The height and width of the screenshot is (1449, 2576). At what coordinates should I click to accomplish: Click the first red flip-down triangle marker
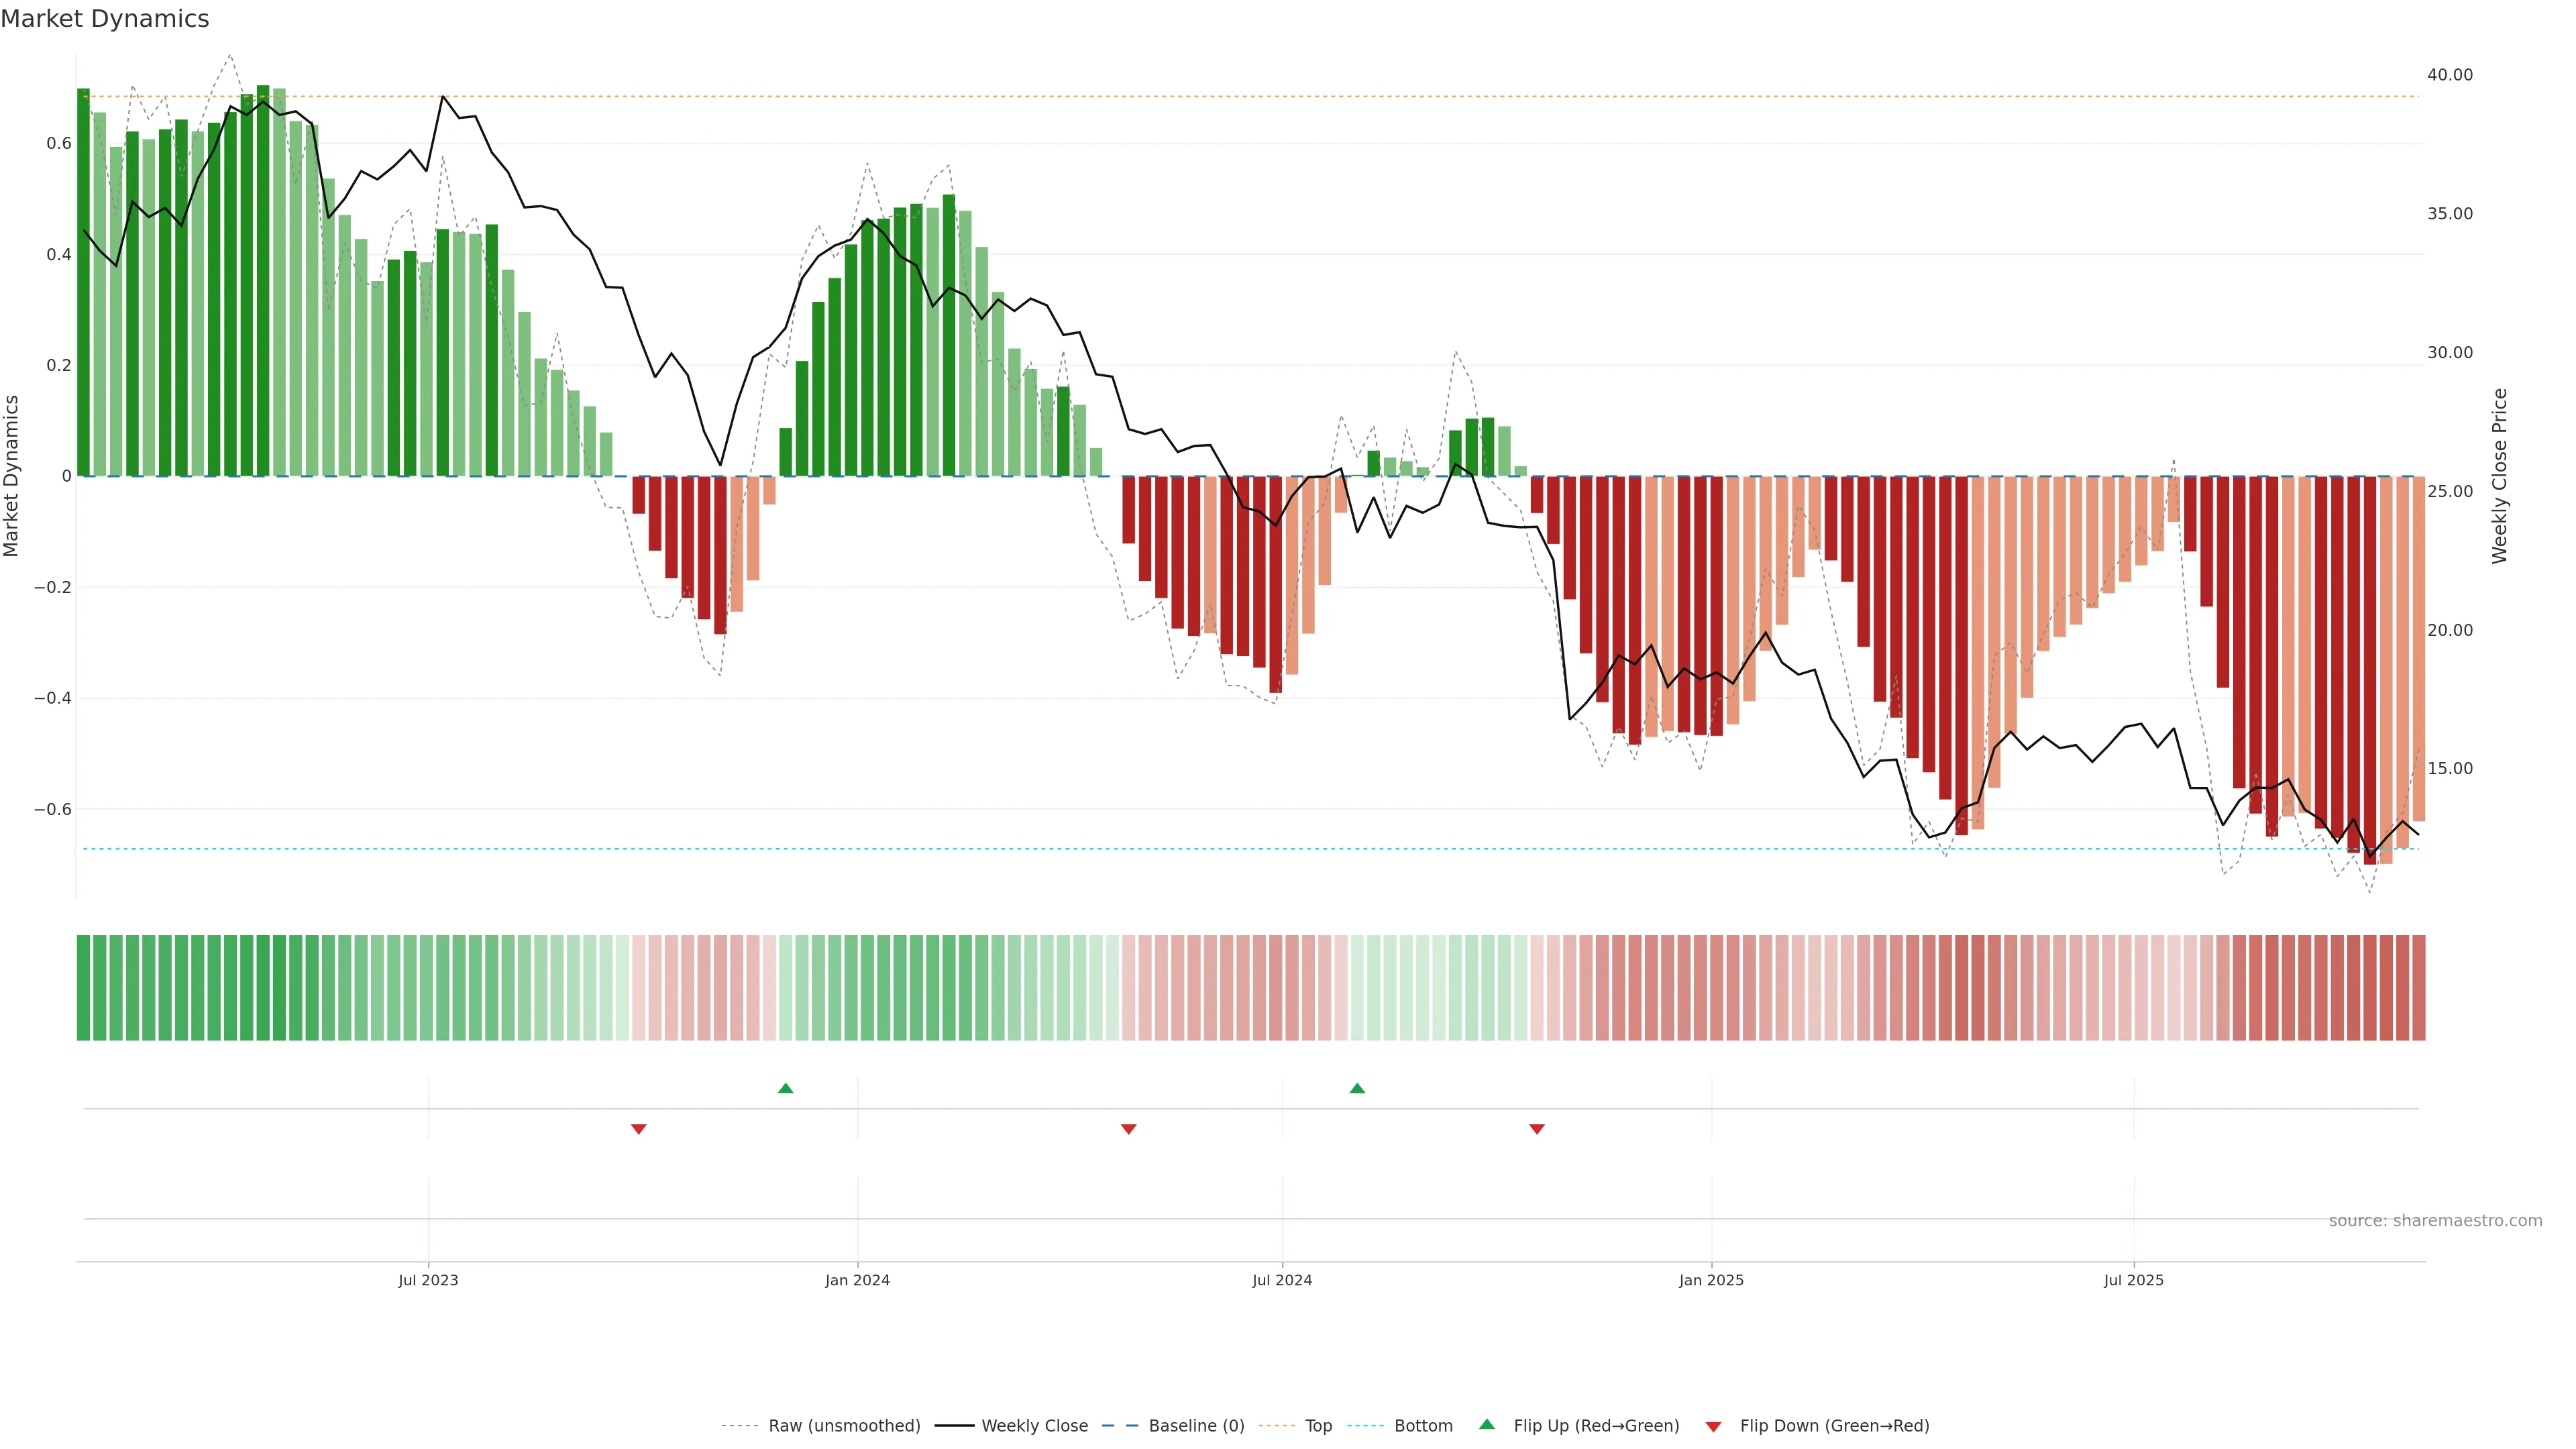coord(639,1129)
